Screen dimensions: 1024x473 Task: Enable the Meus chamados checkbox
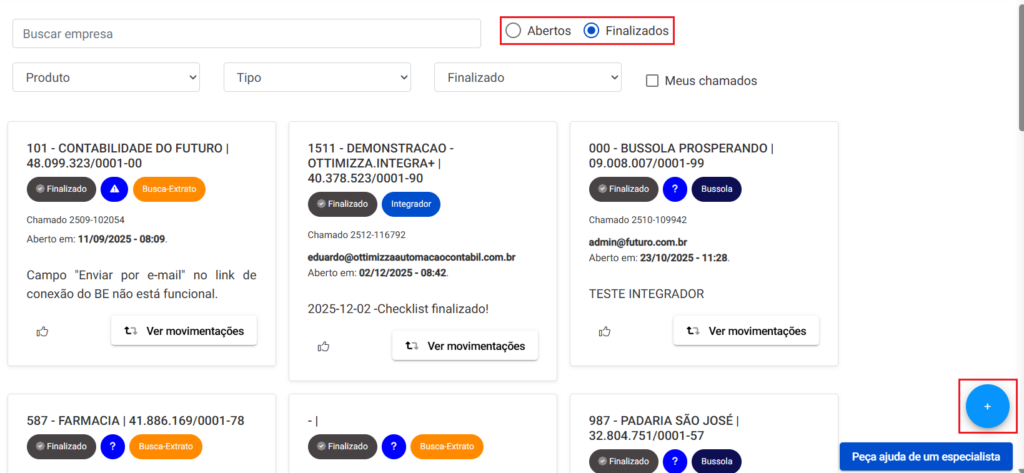[653, 81]
